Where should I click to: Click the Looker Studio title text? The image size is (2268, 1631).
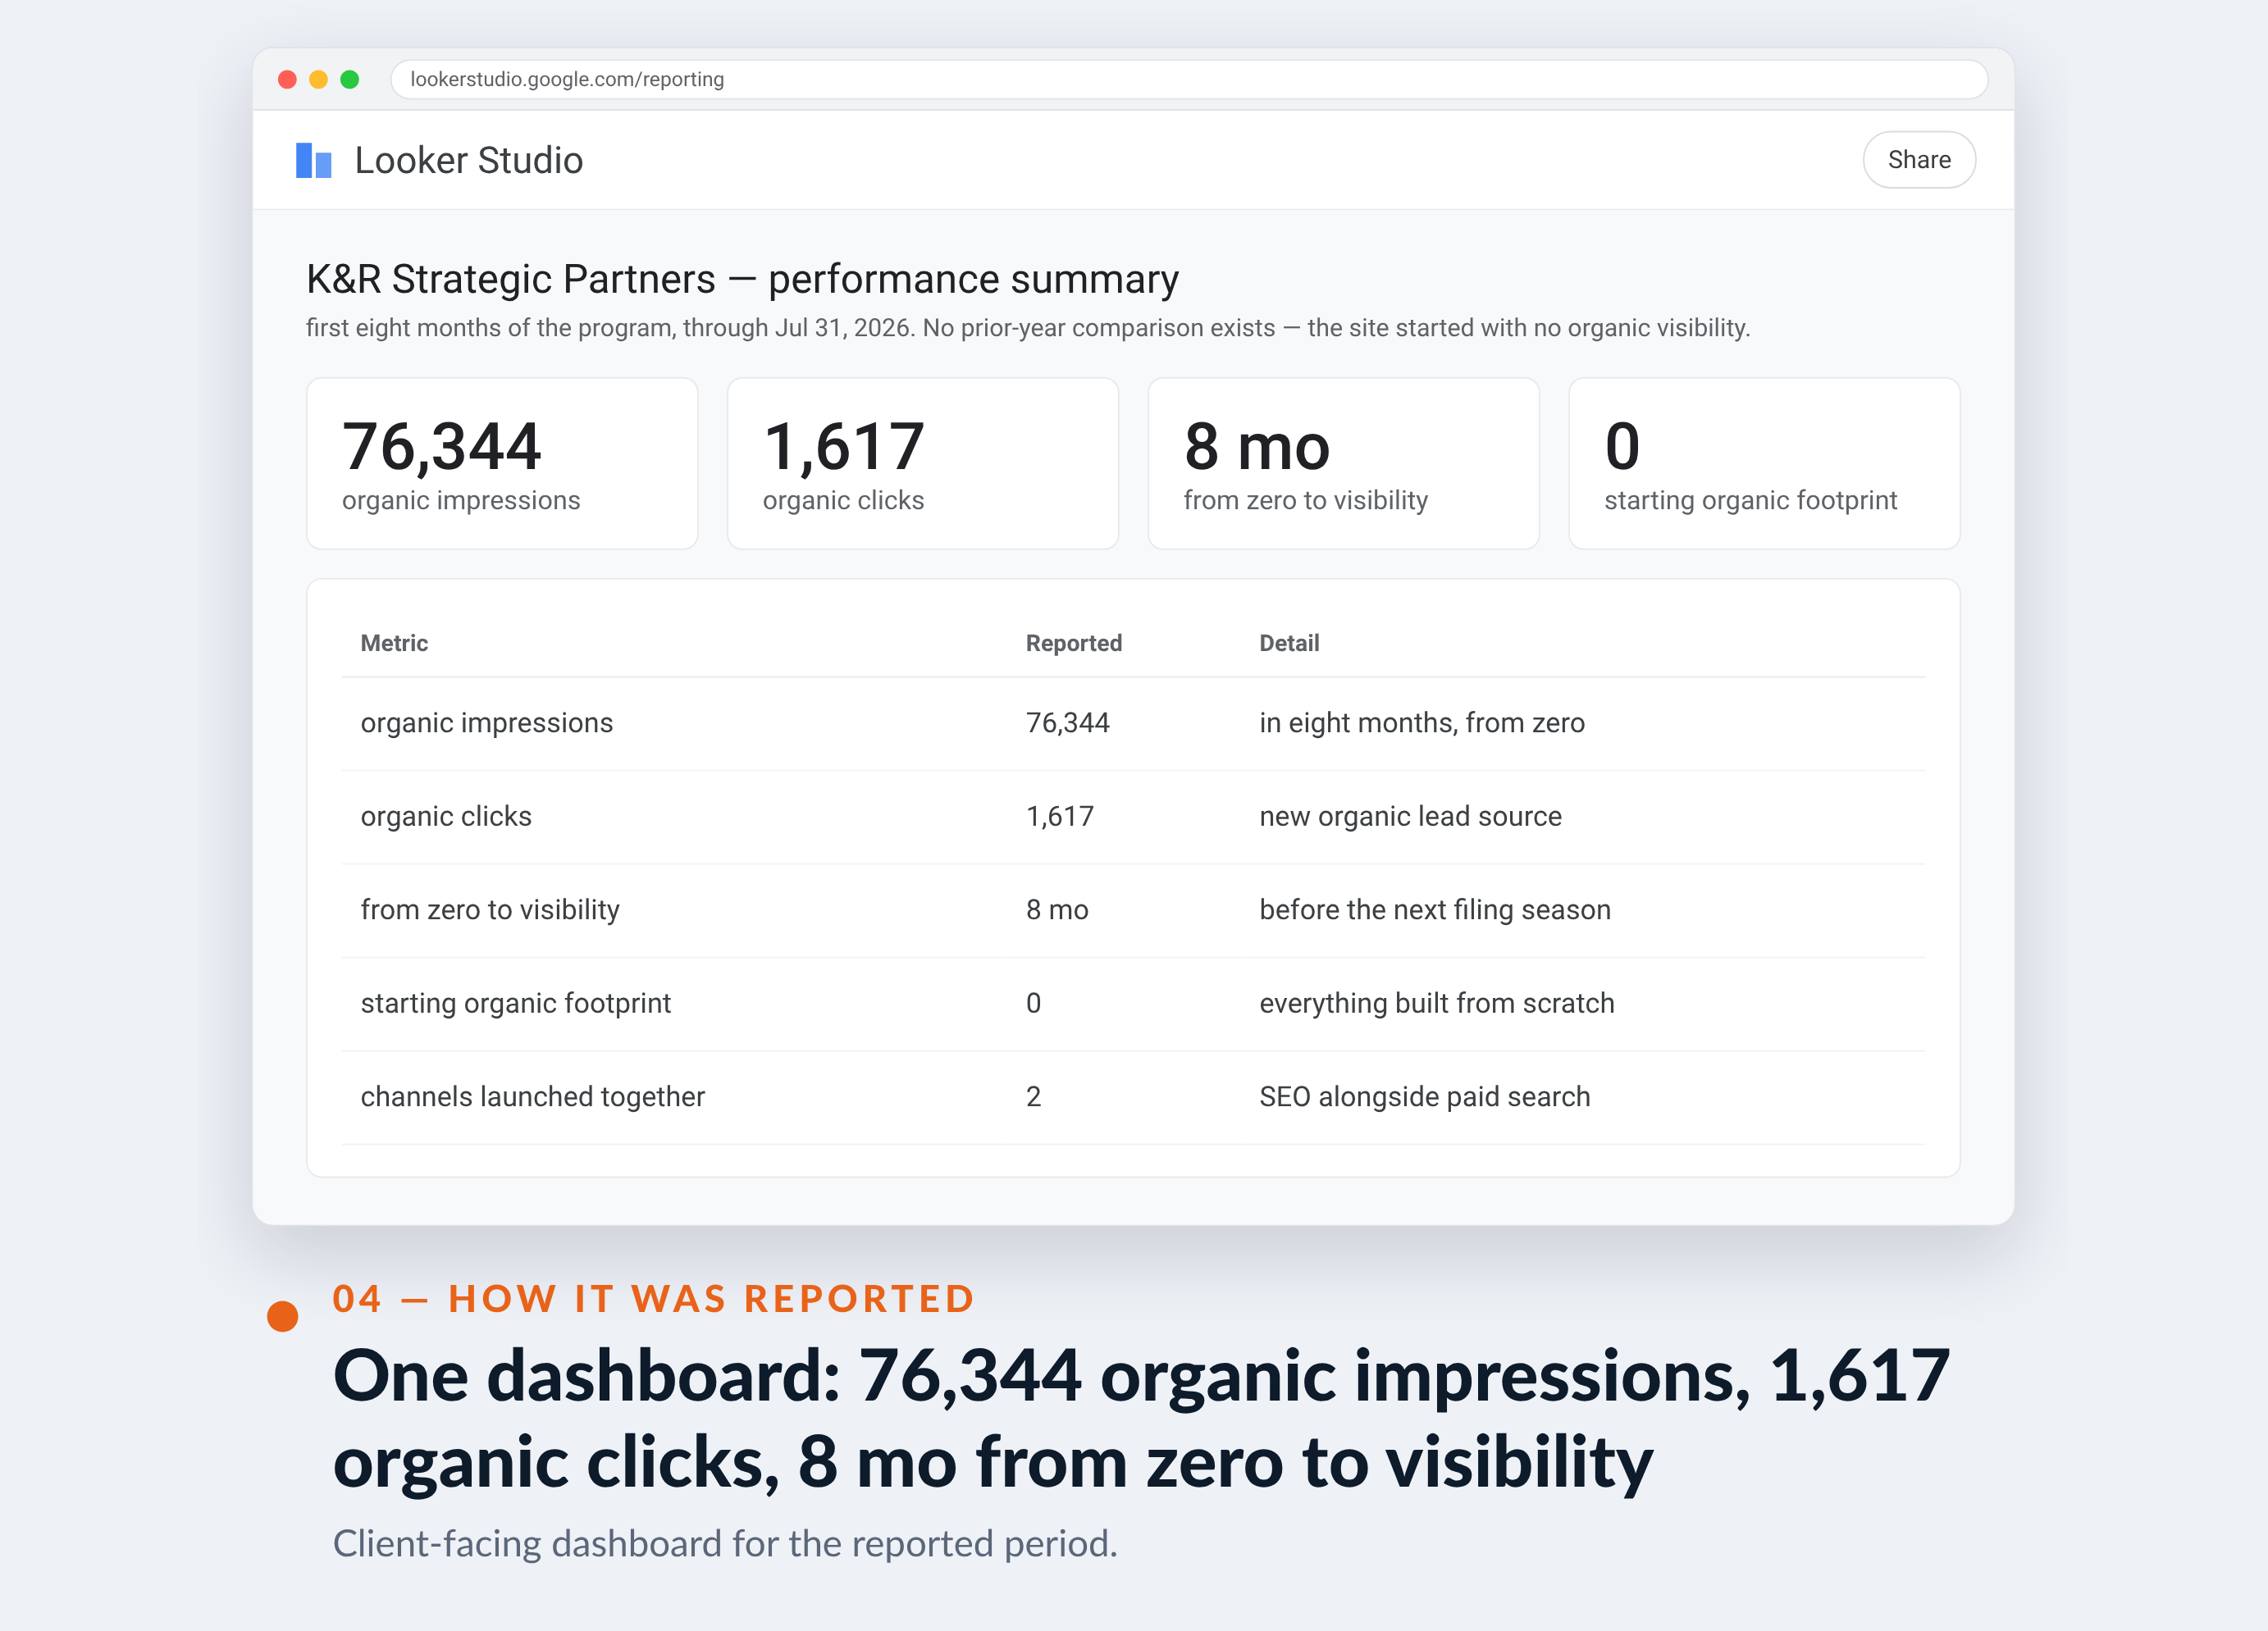click(468, 160)
